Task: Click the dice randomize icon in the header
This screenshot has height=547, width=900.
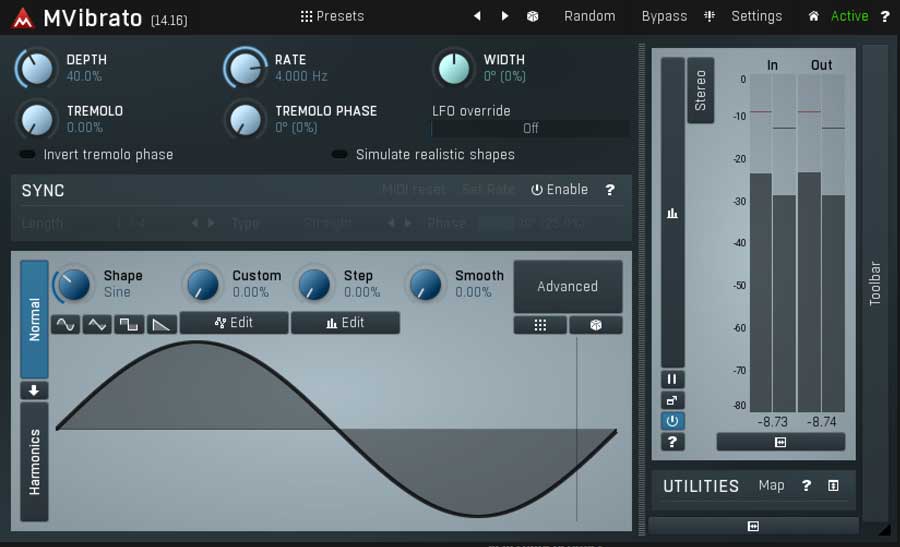Action: pos(533,16)
